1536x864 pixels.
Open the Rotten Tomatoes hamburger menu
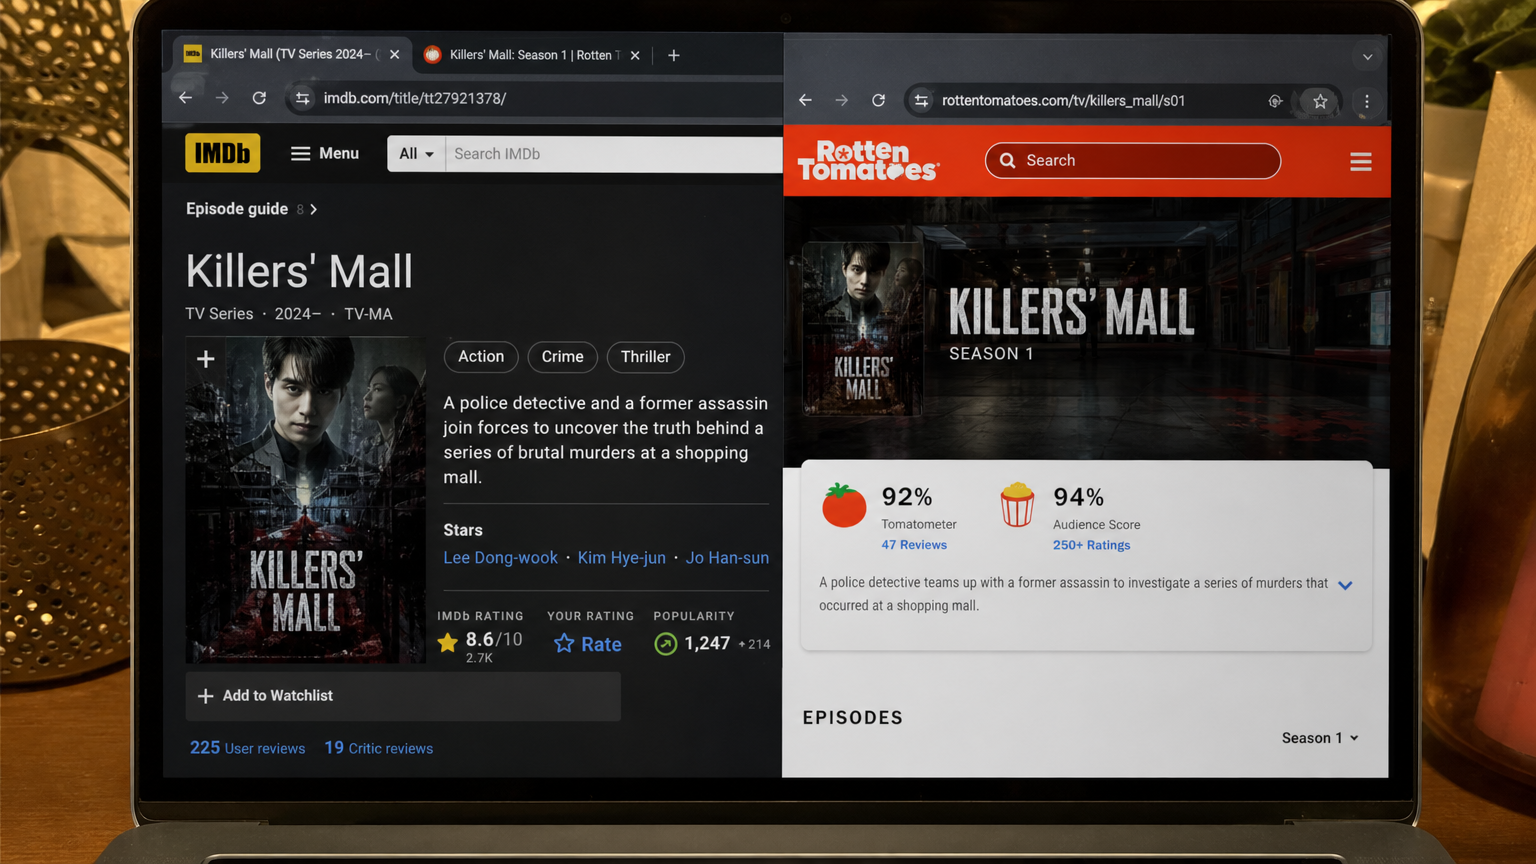click(x=1361, y=161)
